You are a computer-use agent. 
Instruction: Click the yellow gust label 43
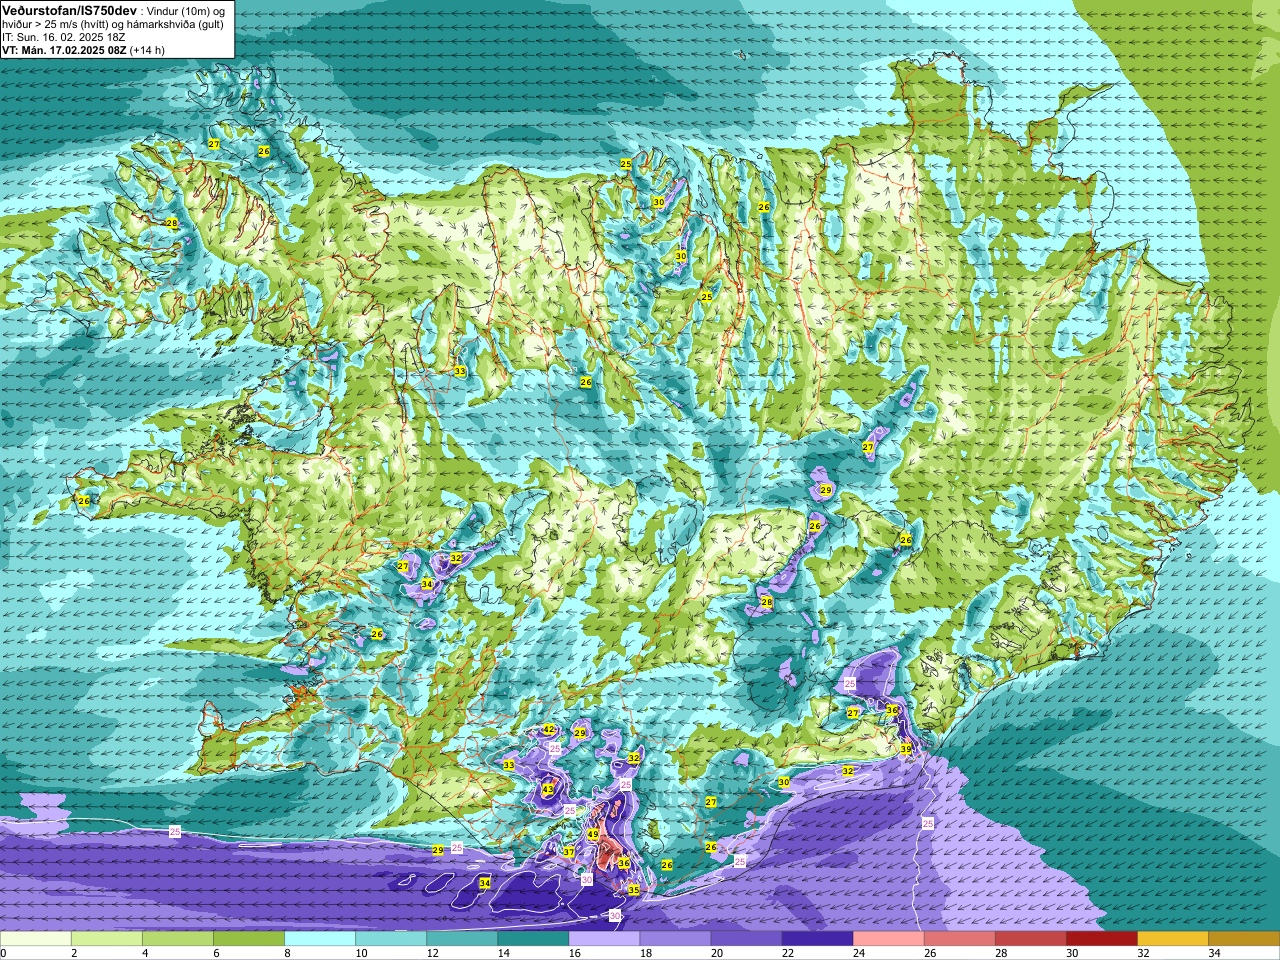pos(547,789)
